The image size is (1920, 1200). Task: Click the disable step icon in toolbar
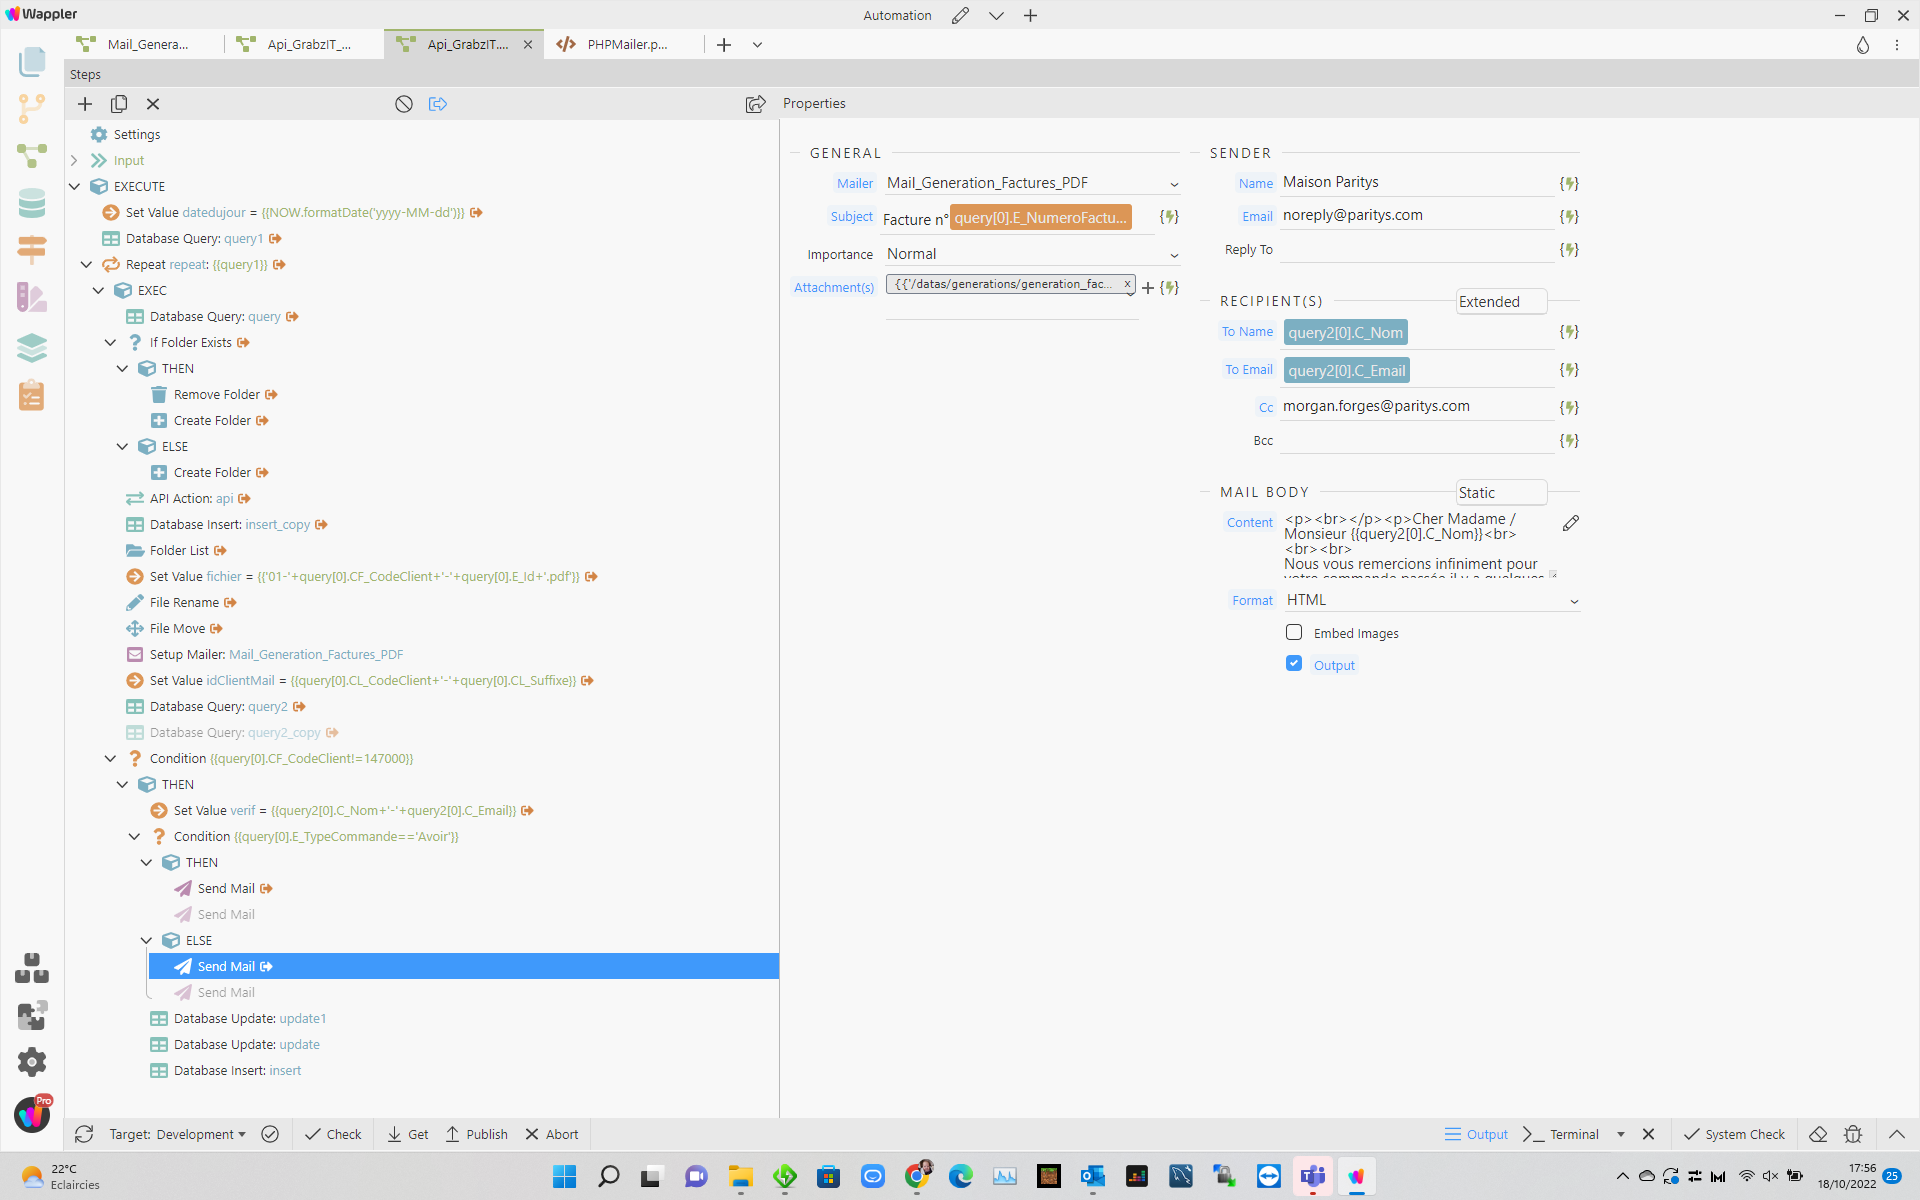404,104
